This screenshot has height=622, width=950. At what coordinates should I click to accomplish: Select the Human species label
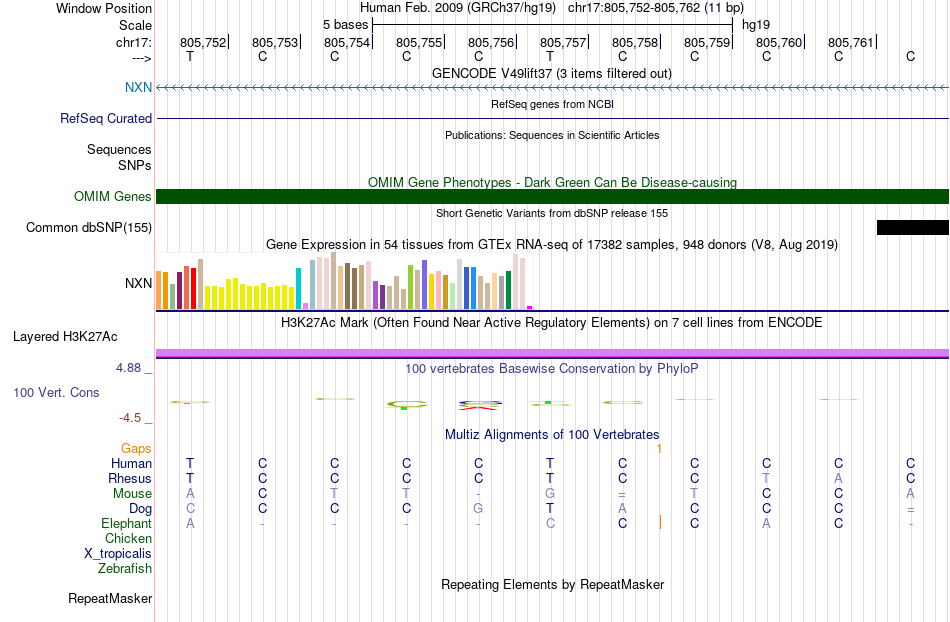click(x=131, y=463)
